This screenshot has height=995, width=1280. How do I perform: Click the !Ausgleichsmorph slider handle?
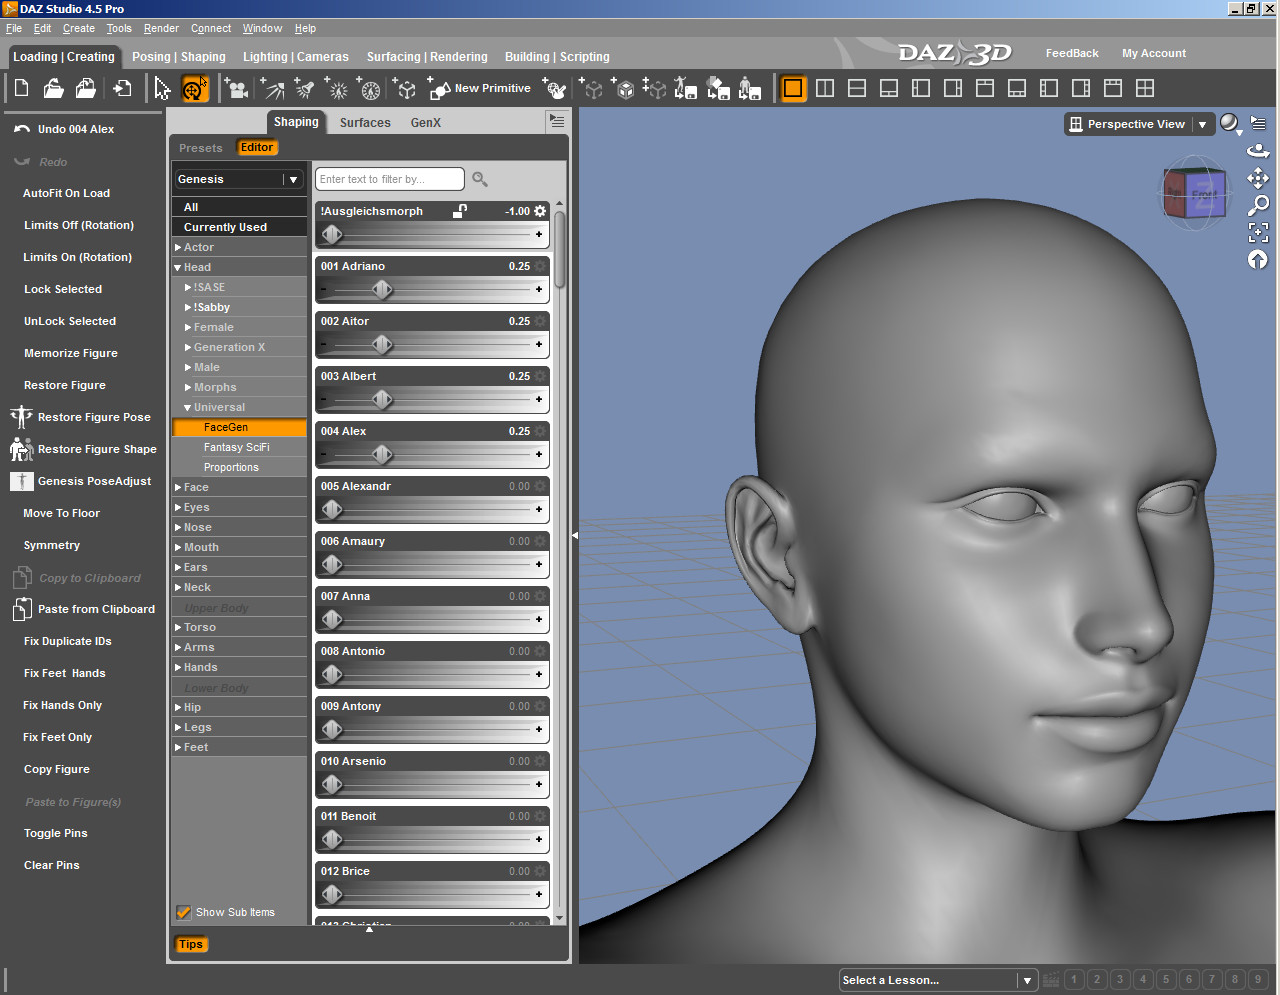tap(332, 235)
